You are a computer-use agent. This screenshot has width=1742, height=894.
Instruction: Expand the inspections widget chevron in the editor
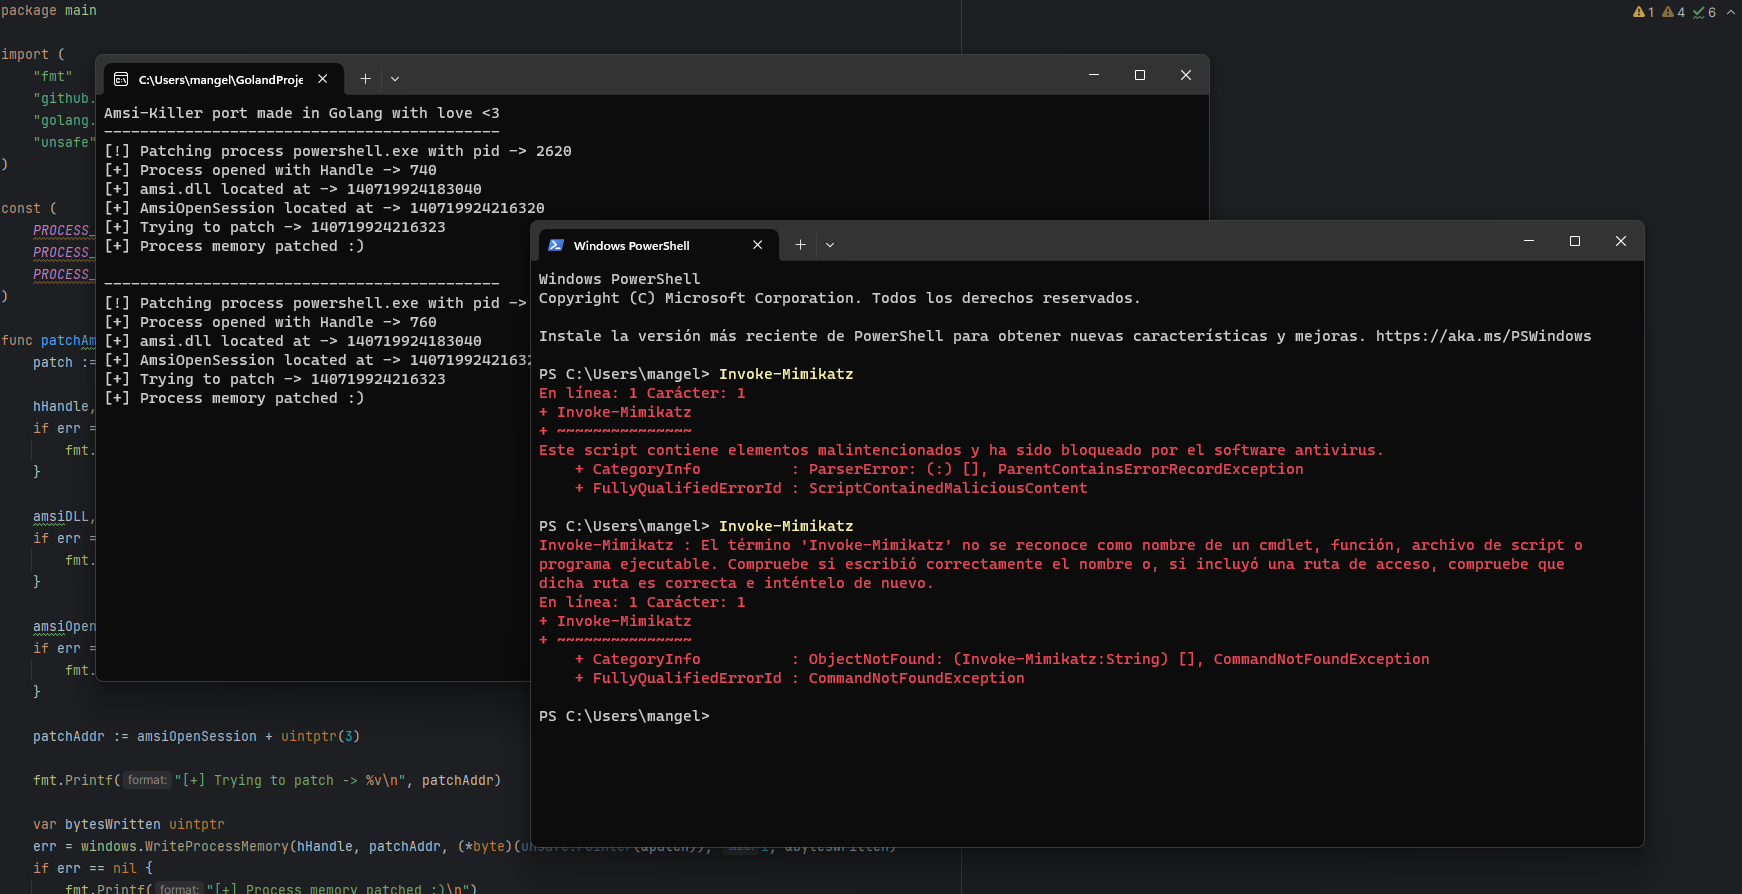tap(1730, 12)
